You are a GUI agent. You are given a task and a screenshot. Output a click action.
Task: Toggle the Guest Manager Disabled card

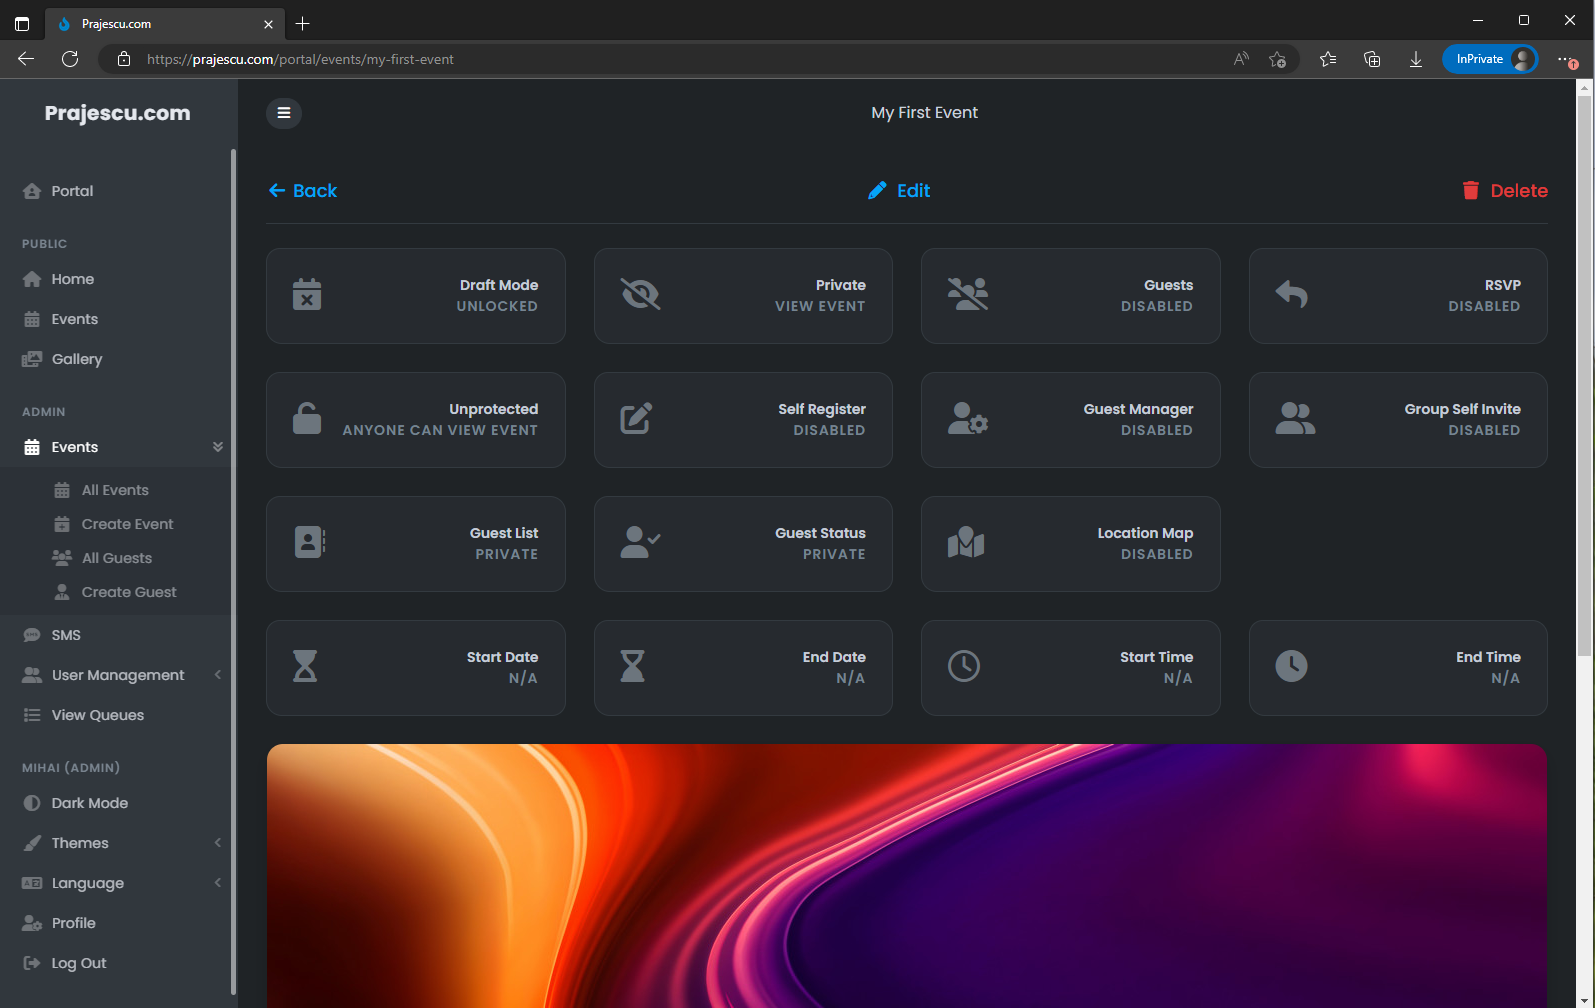coord(1070,420)
